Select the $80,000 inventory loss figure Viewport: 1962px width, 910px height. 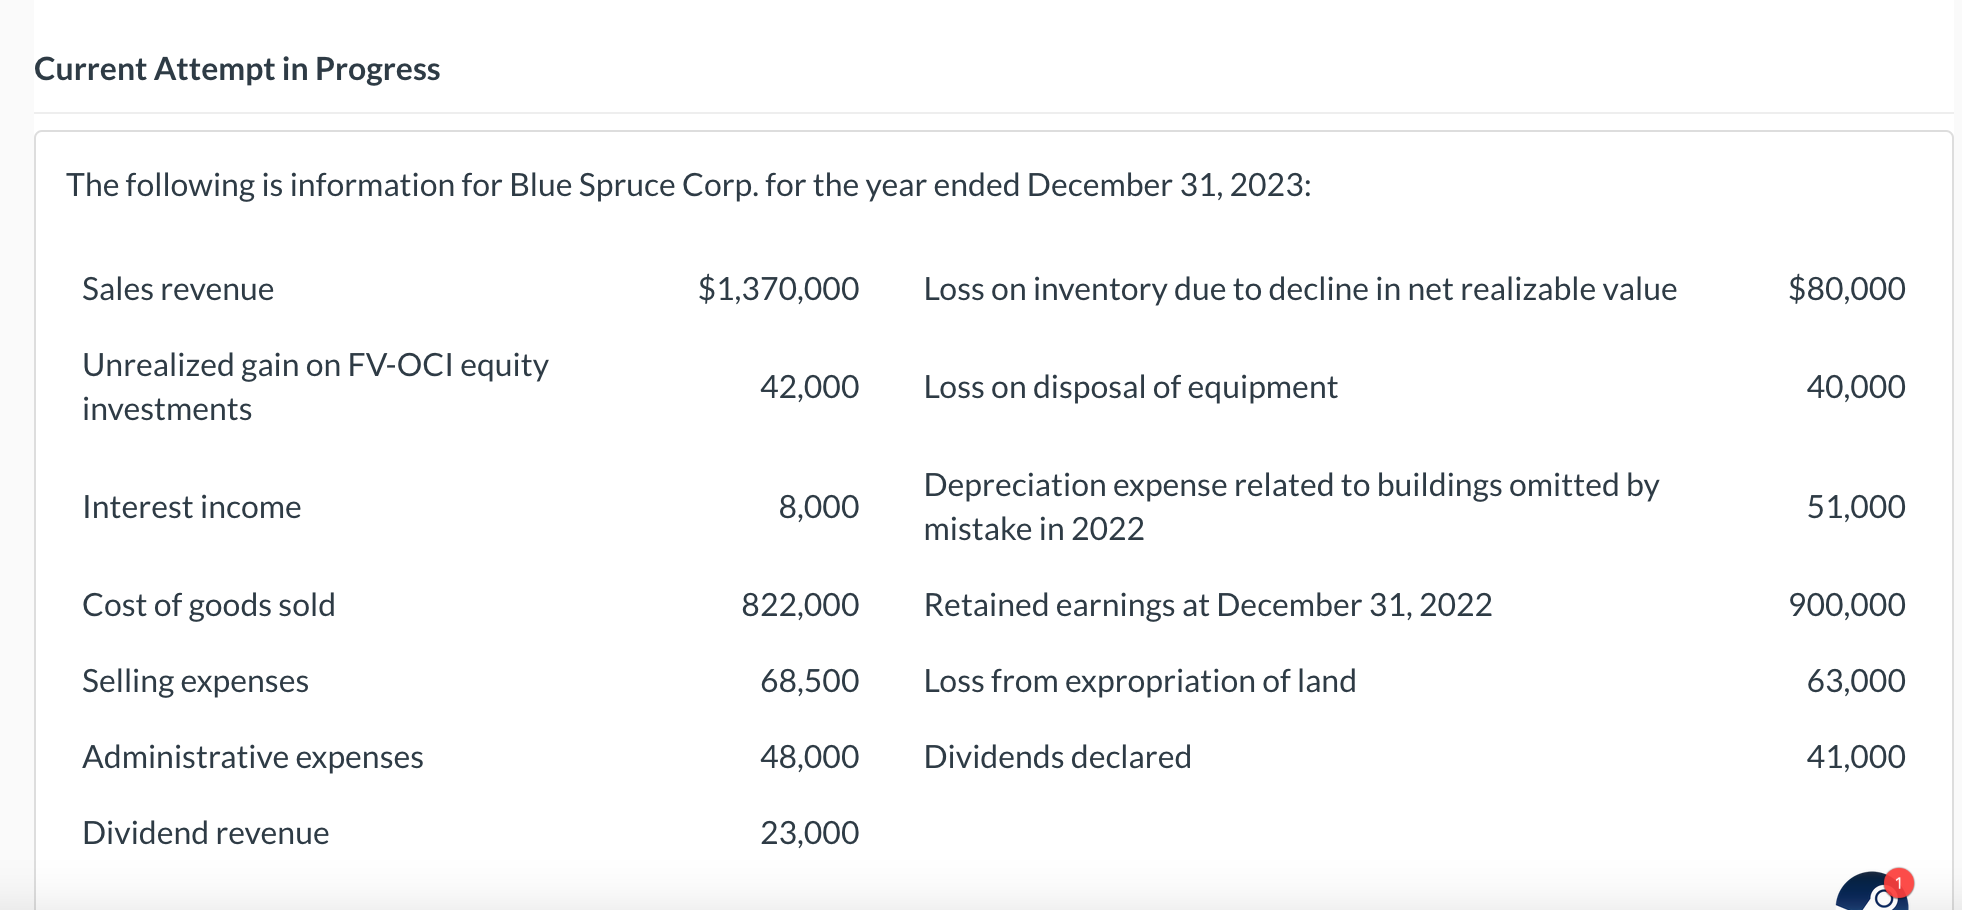[x=1844, y=289]
